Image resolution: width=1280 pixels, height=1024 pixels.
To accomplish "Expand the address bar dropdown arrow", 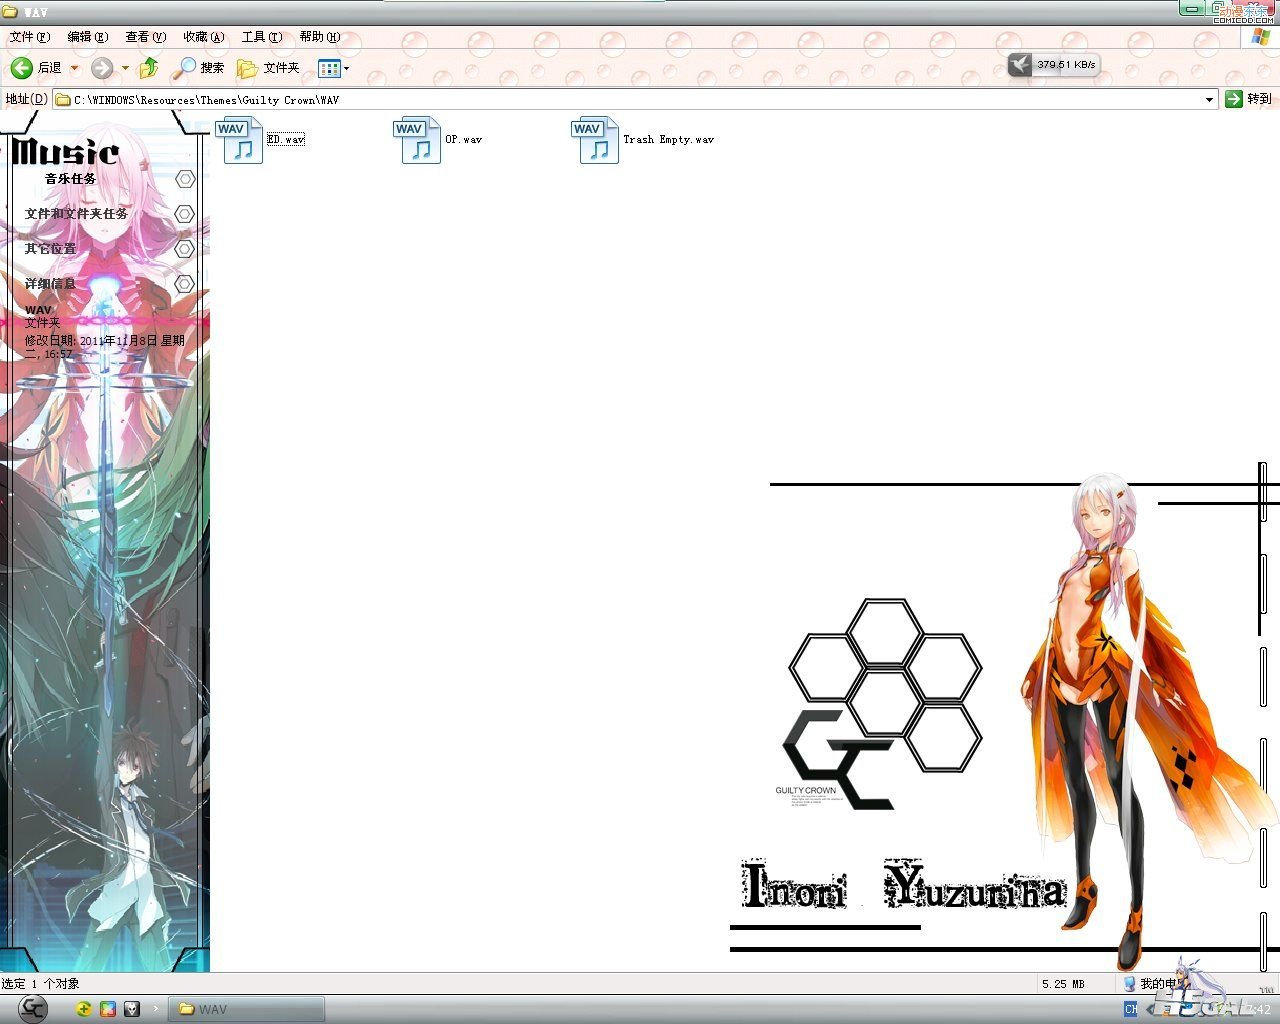I will click(1209, 99).
